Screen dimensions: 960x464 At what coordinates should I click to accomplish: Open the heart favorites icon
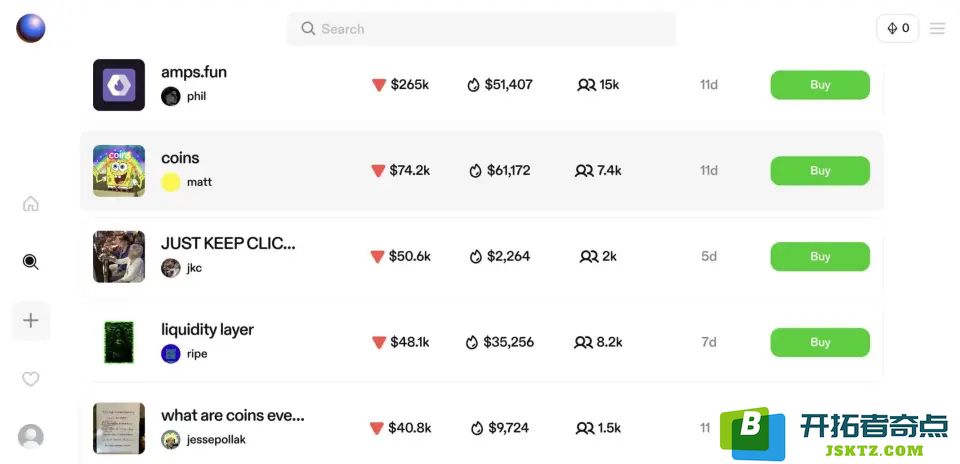pyautogui.click(x=31, y=379)
